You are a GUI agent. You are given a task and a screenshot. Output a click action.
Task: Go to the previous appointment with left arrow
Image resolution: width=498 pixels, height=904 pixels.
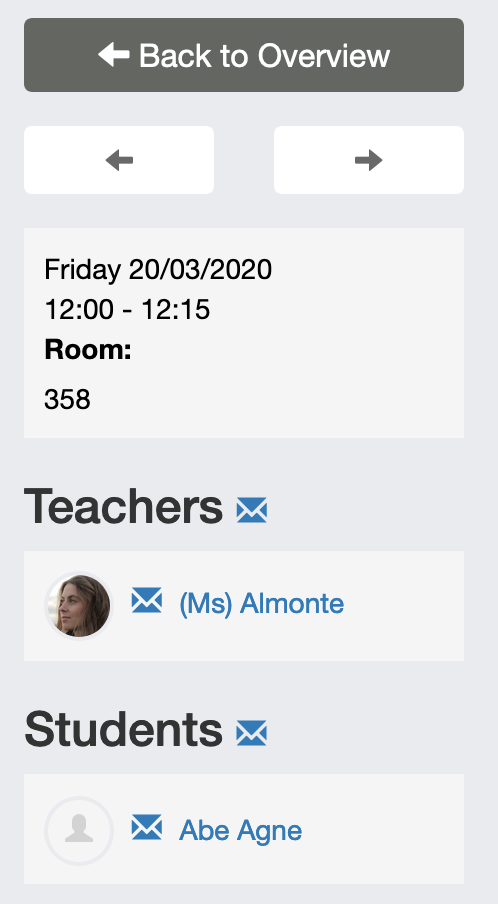click(x=119, y=160)
